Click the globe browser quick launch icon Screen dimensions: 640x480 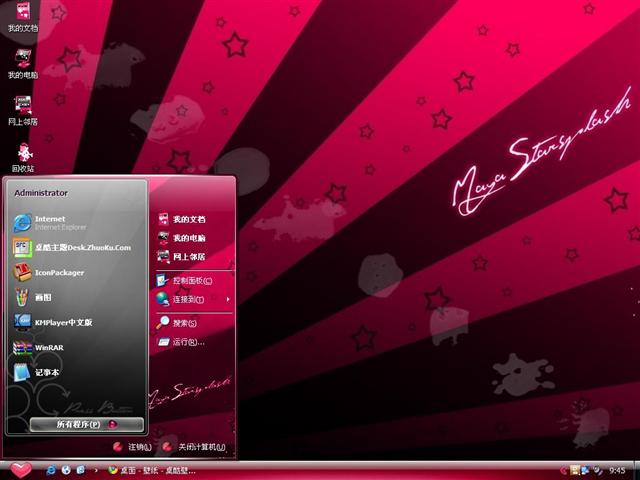click(x=66, y=470)
